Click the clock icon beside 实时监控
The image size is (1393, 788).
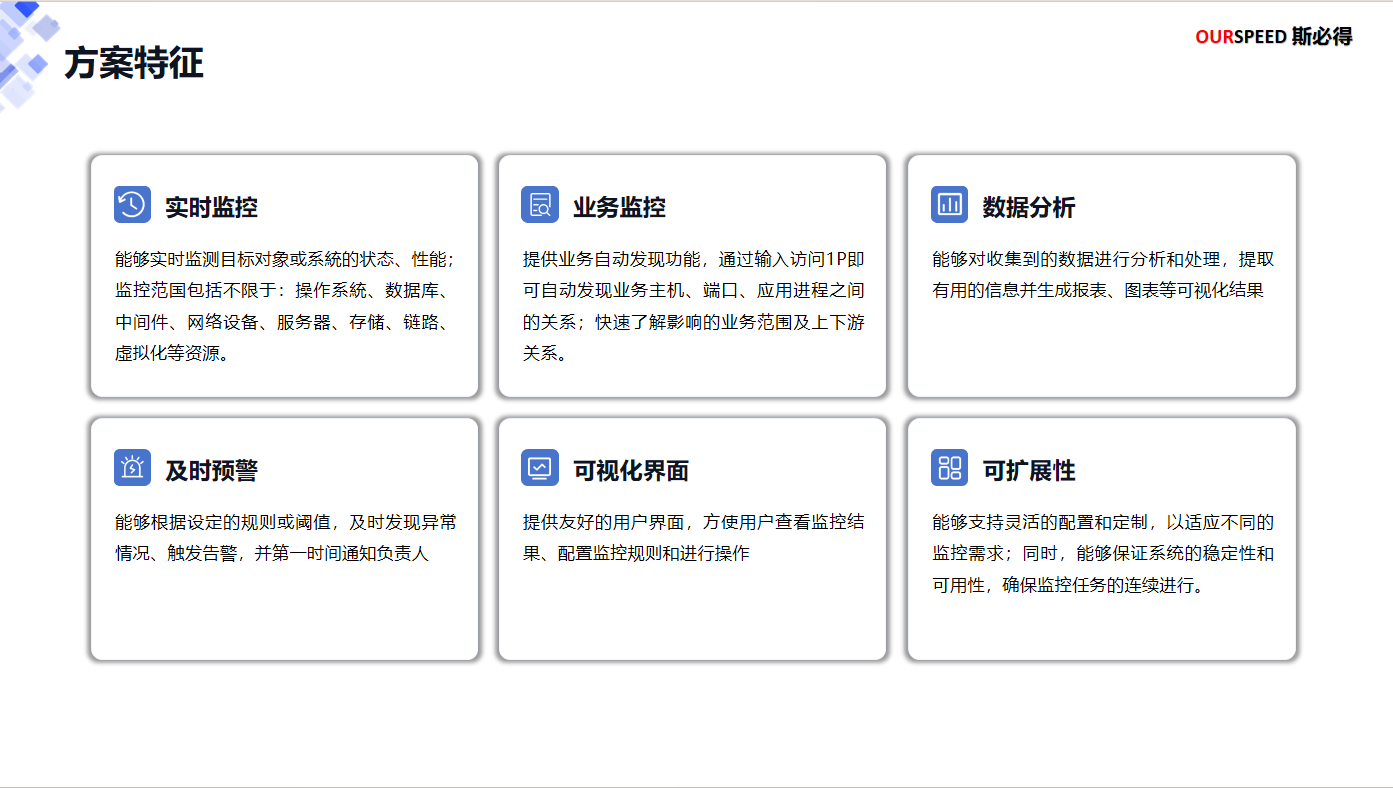(x=132, y=205)
